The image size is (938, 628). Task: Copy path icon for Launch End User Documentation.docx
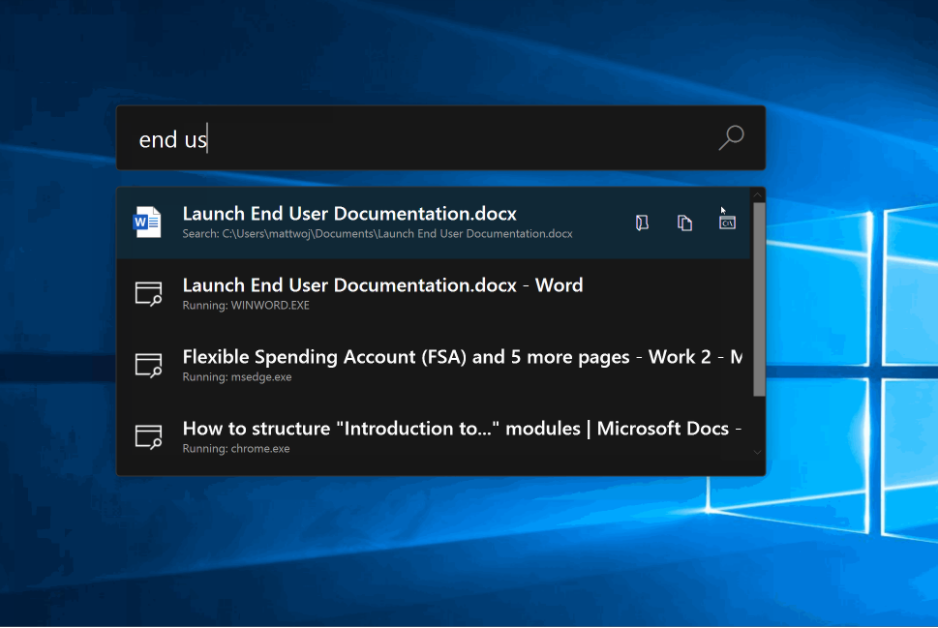click(x=685, y=223)
